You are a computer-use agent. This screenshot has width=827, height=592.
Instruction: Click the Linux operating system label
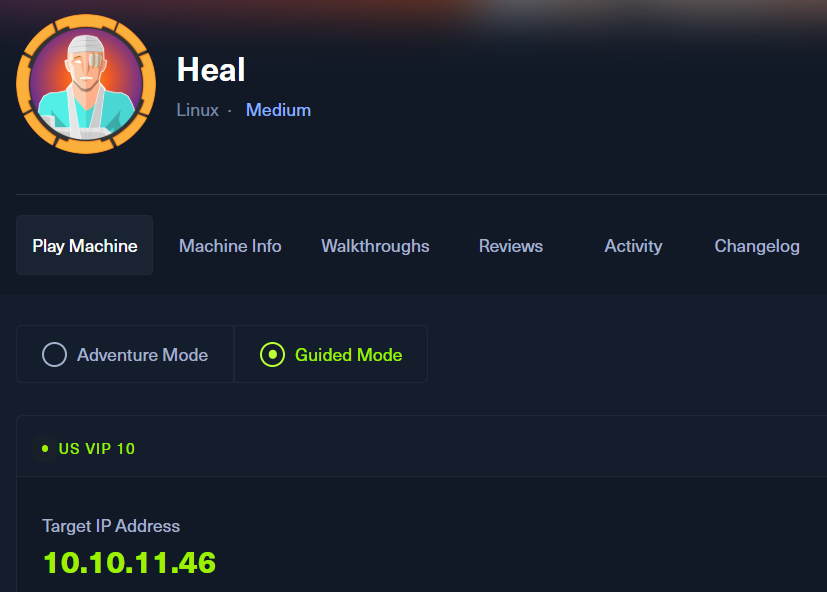tap(197, 110)
